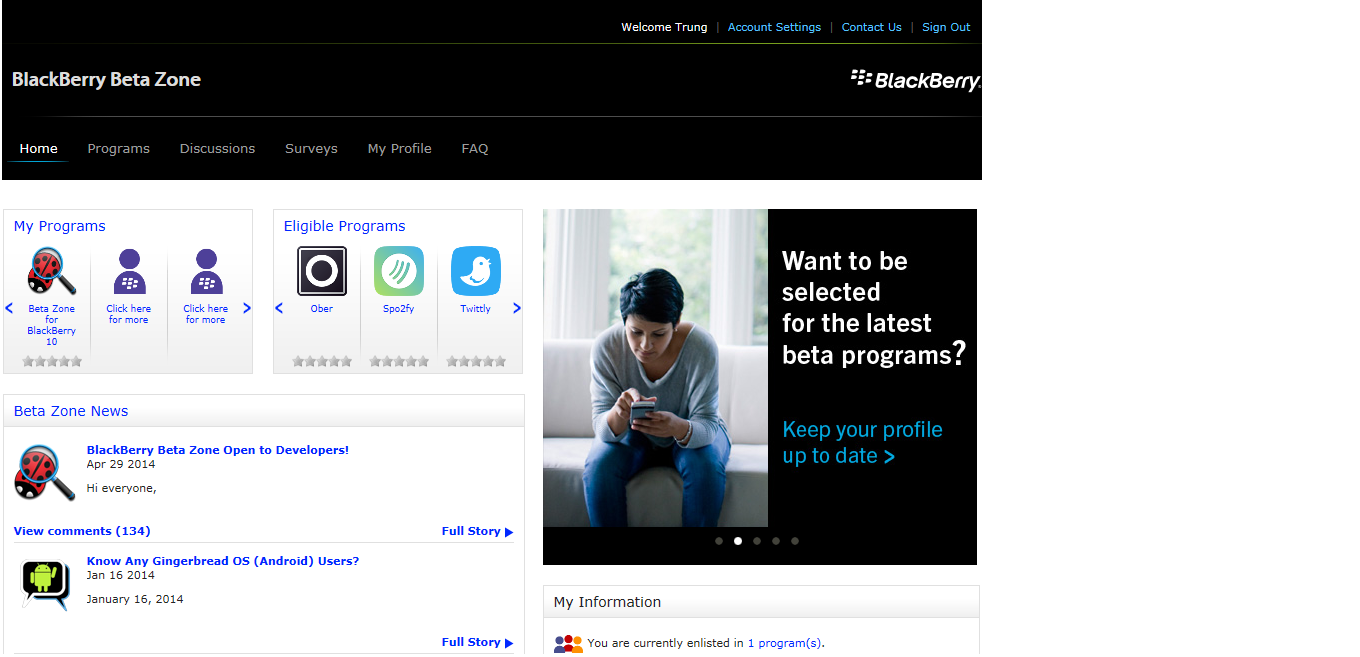Rate the Twittly program with stars

(476, 361)
